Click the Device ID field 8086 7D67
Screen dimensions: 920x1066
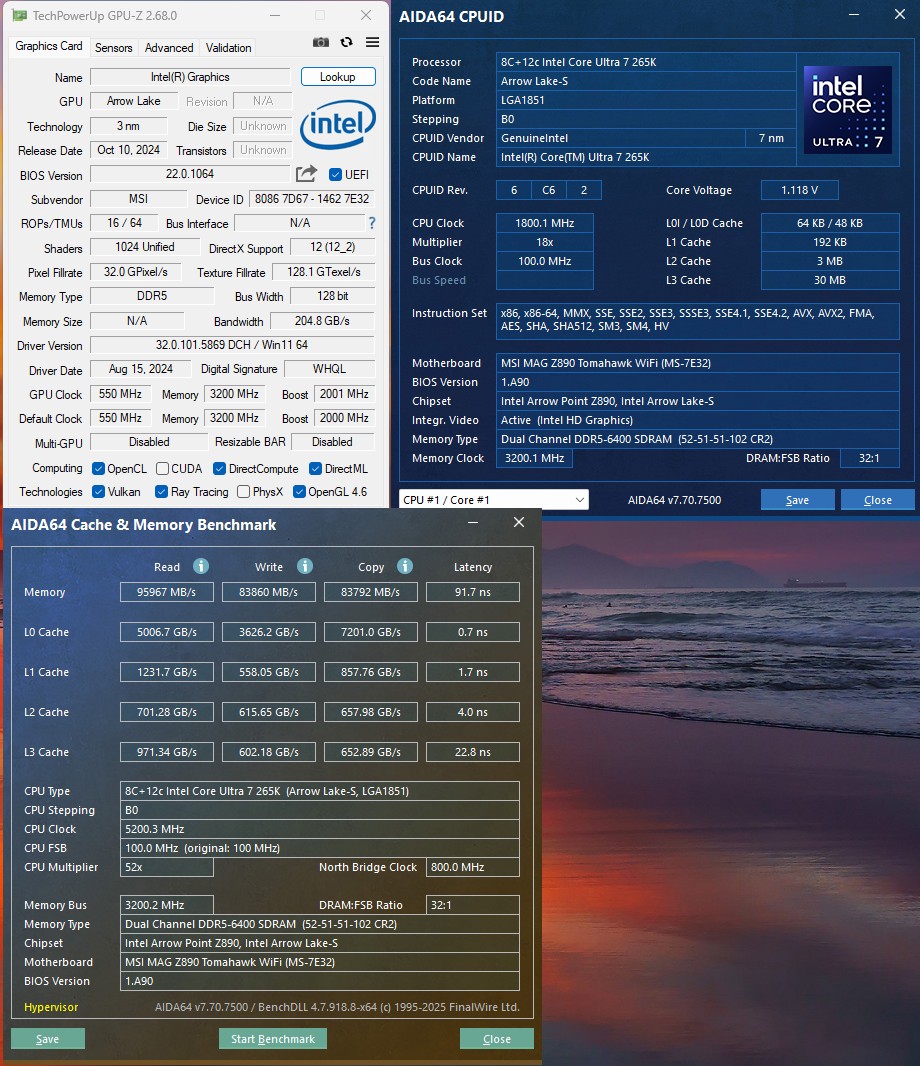tap(312, 199)
